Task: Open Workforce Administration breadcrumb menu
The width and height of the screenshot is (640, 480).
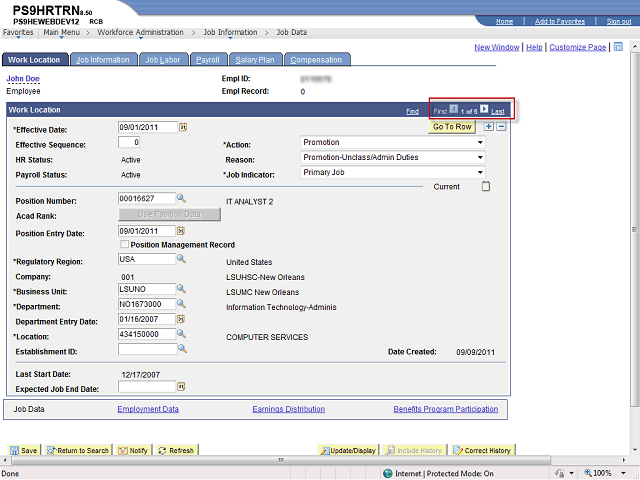Action: click(x=140, y=33)
